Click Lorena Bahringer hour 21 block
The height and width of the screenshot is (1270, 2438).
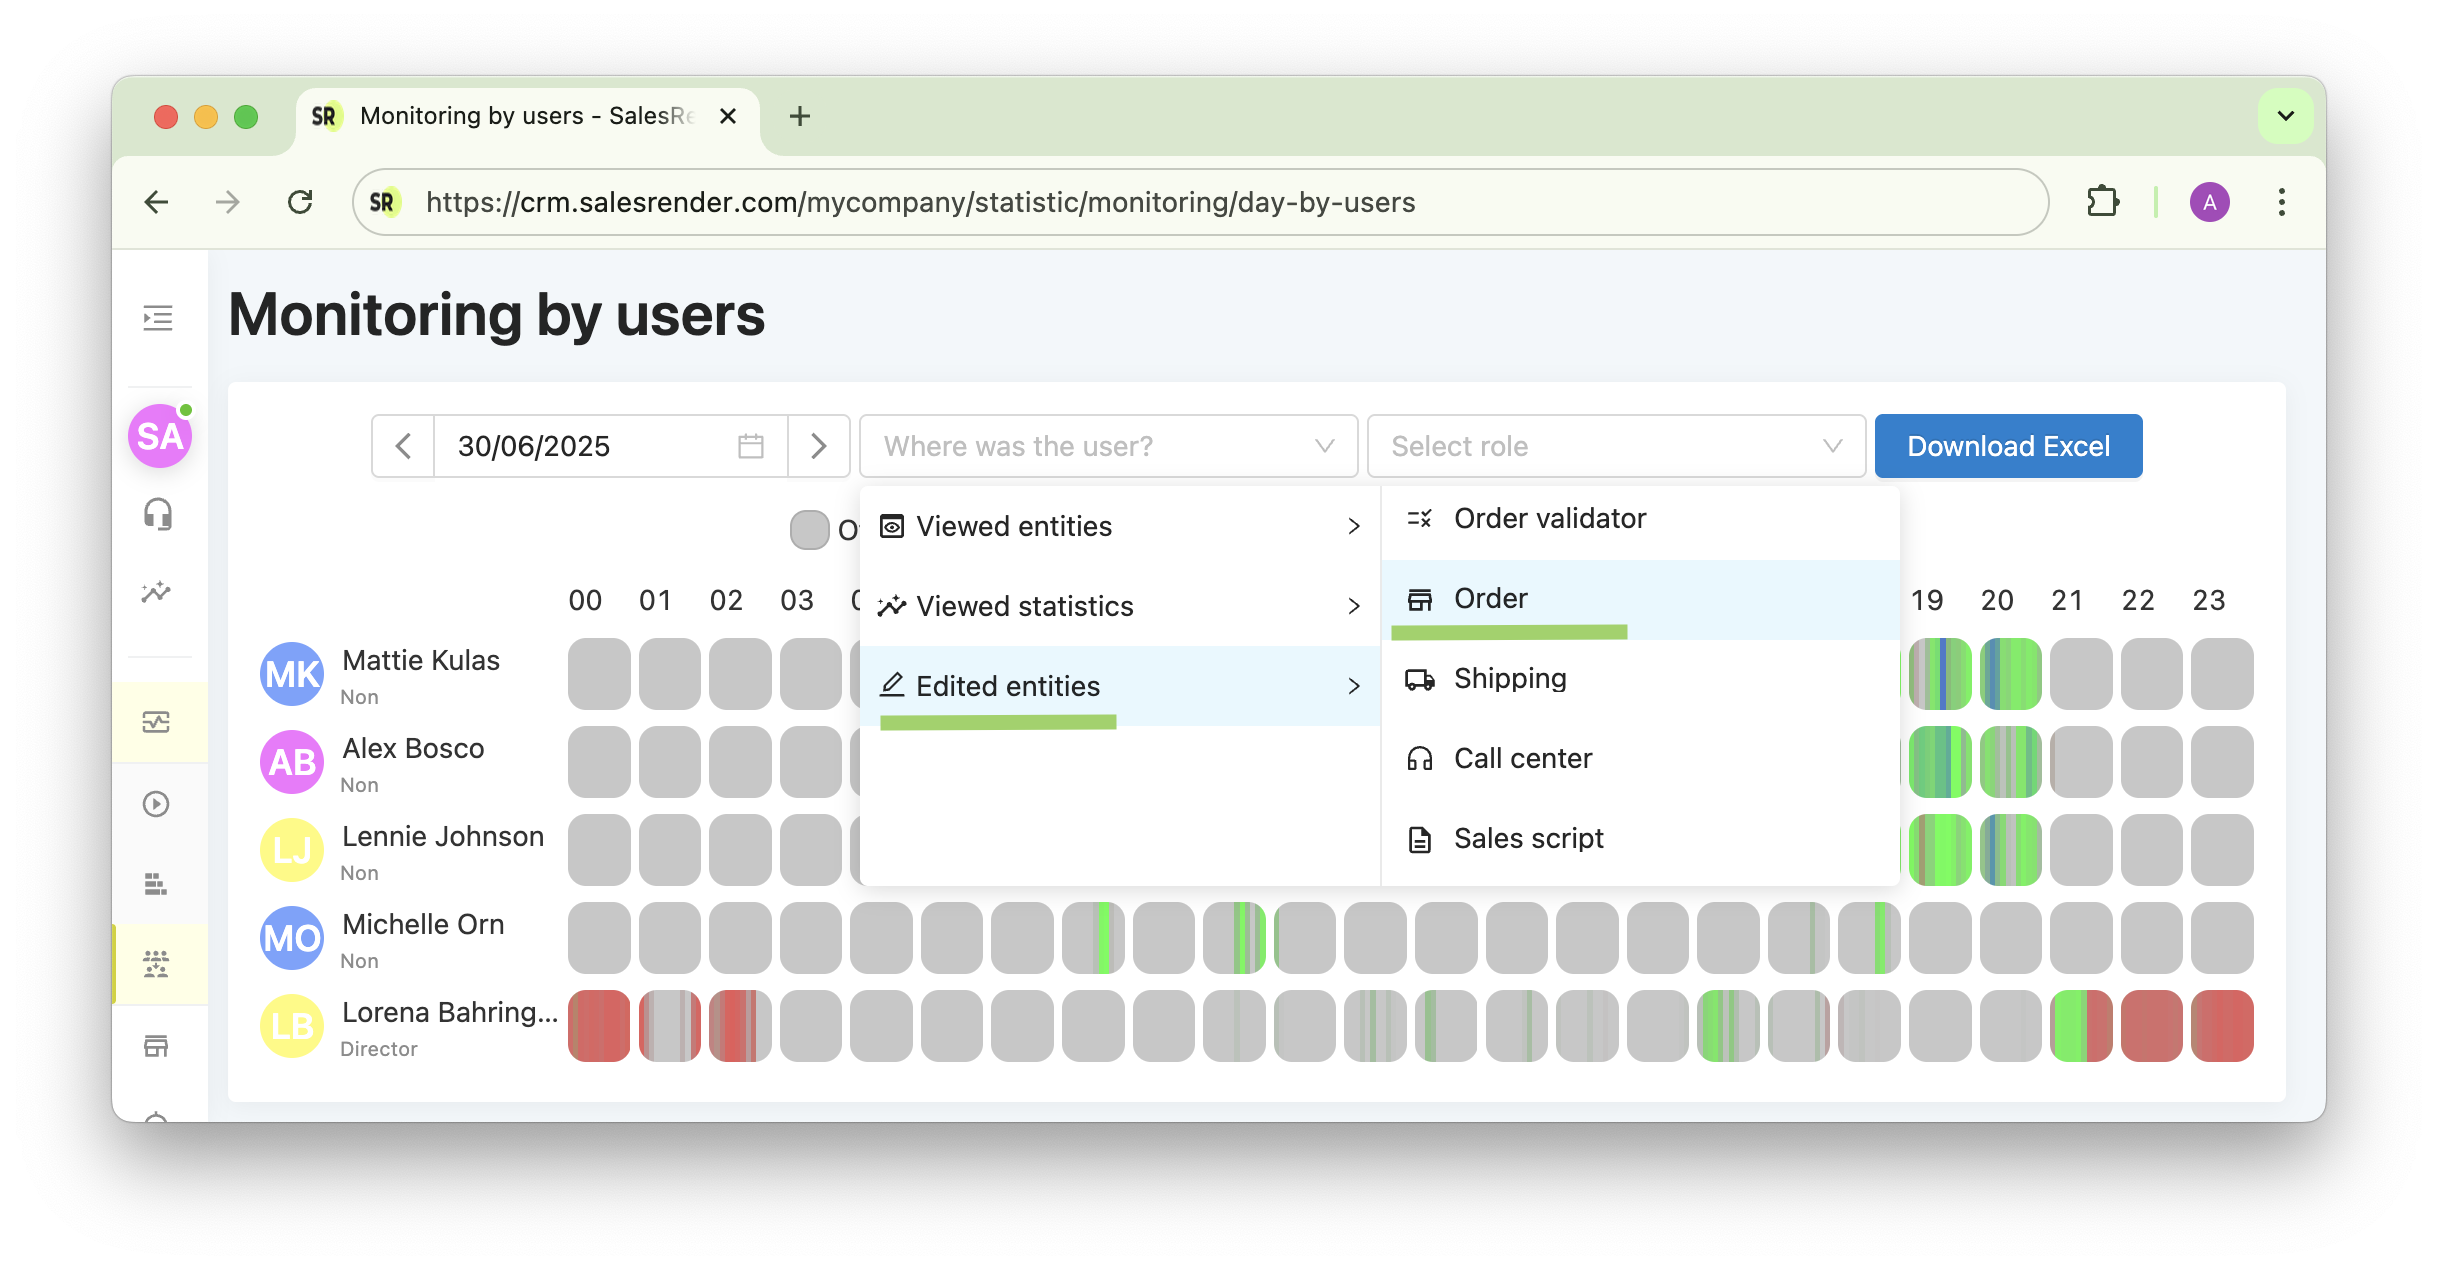coord(2081,1026)
